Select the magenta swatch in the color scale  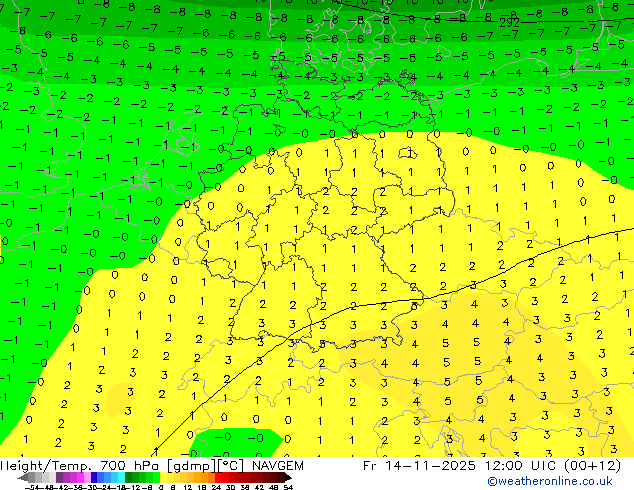[80, 477]
